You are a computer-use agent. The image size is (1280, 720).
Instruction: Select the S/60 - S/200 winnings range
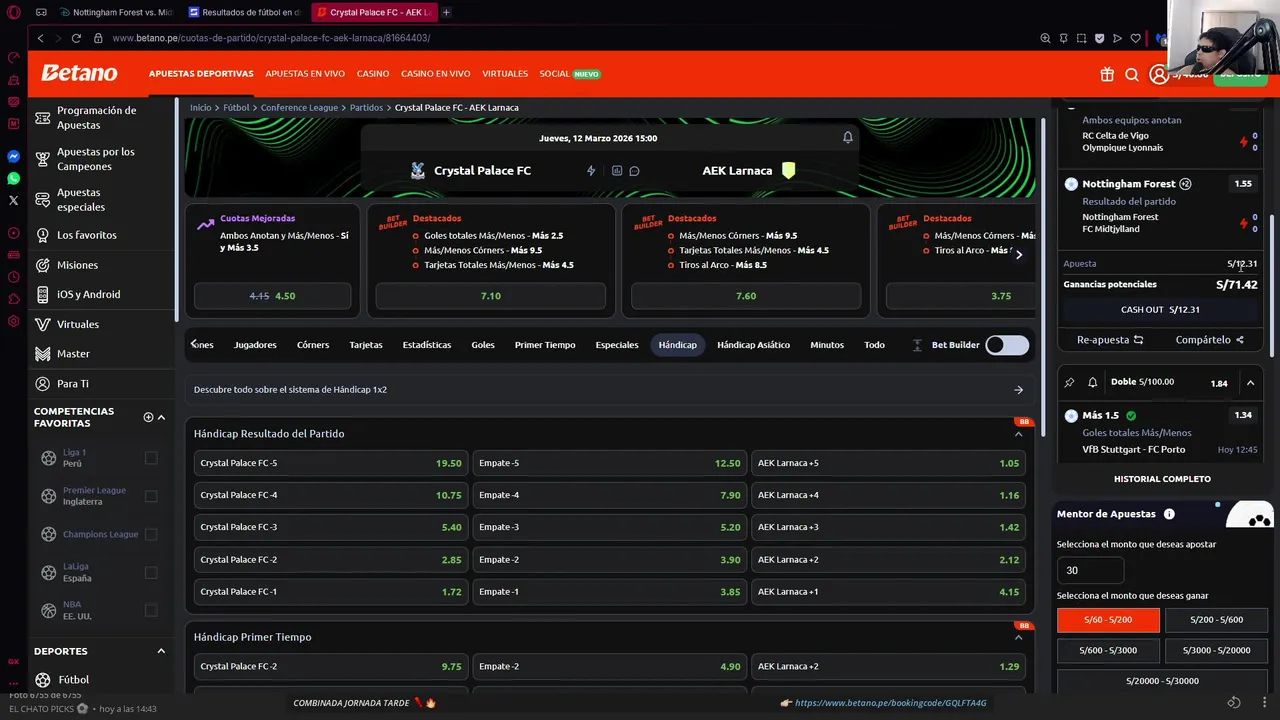coord(1108,620)
